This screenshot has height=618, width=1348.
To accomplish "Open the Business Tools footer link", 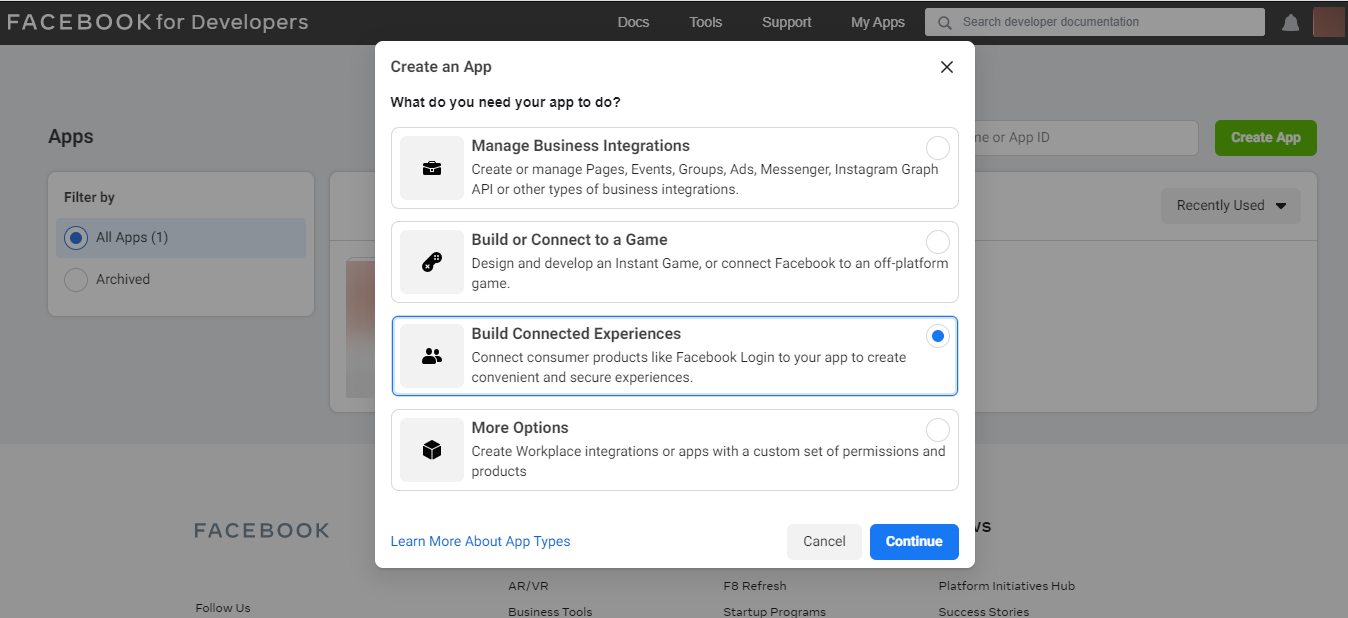I will [x=550, y=611].
